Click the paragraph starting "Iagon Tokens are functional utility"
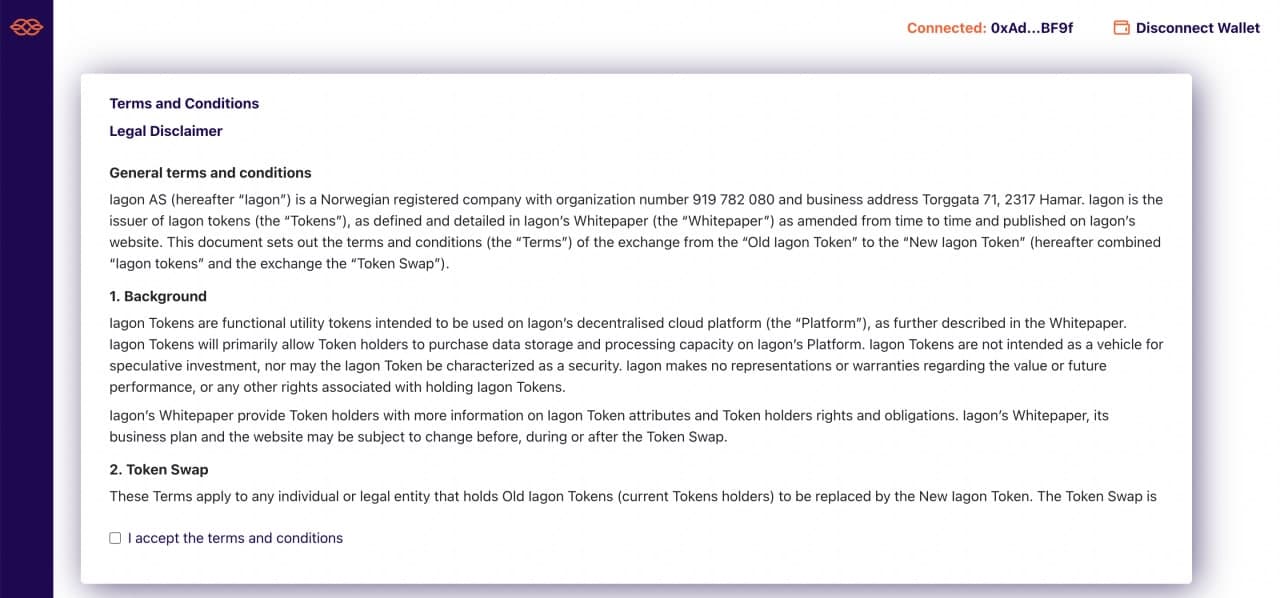Viewport: 1280px width, 598px height. click(x=636, y=355)
